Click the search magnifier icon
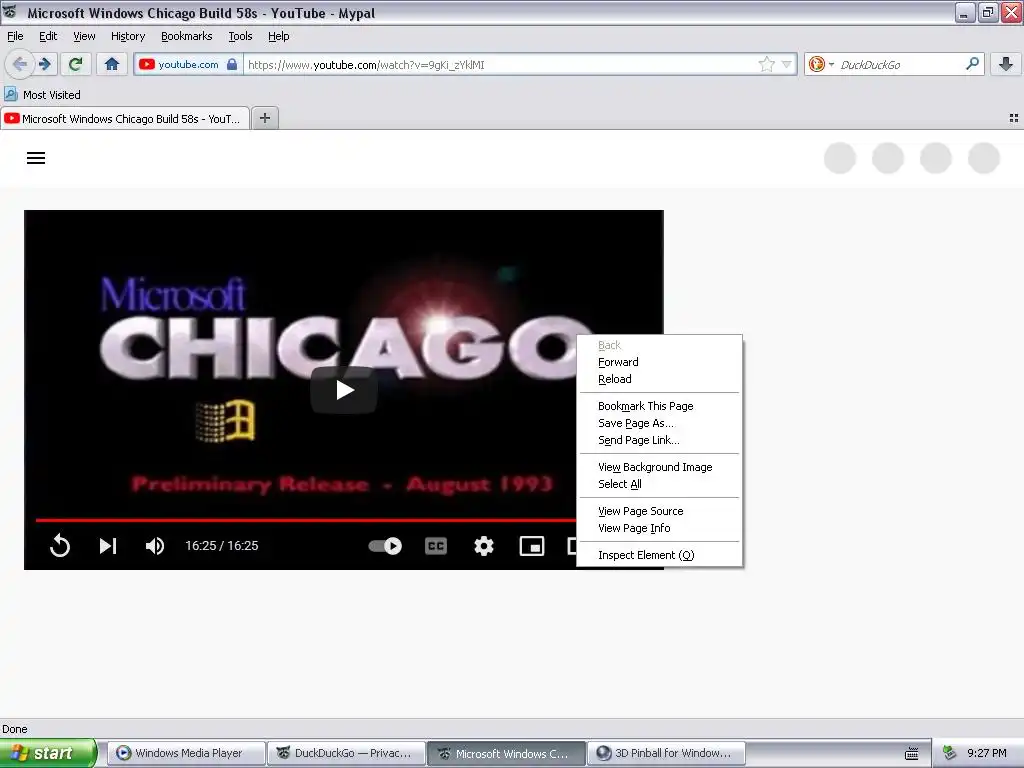 coord(972,64)
